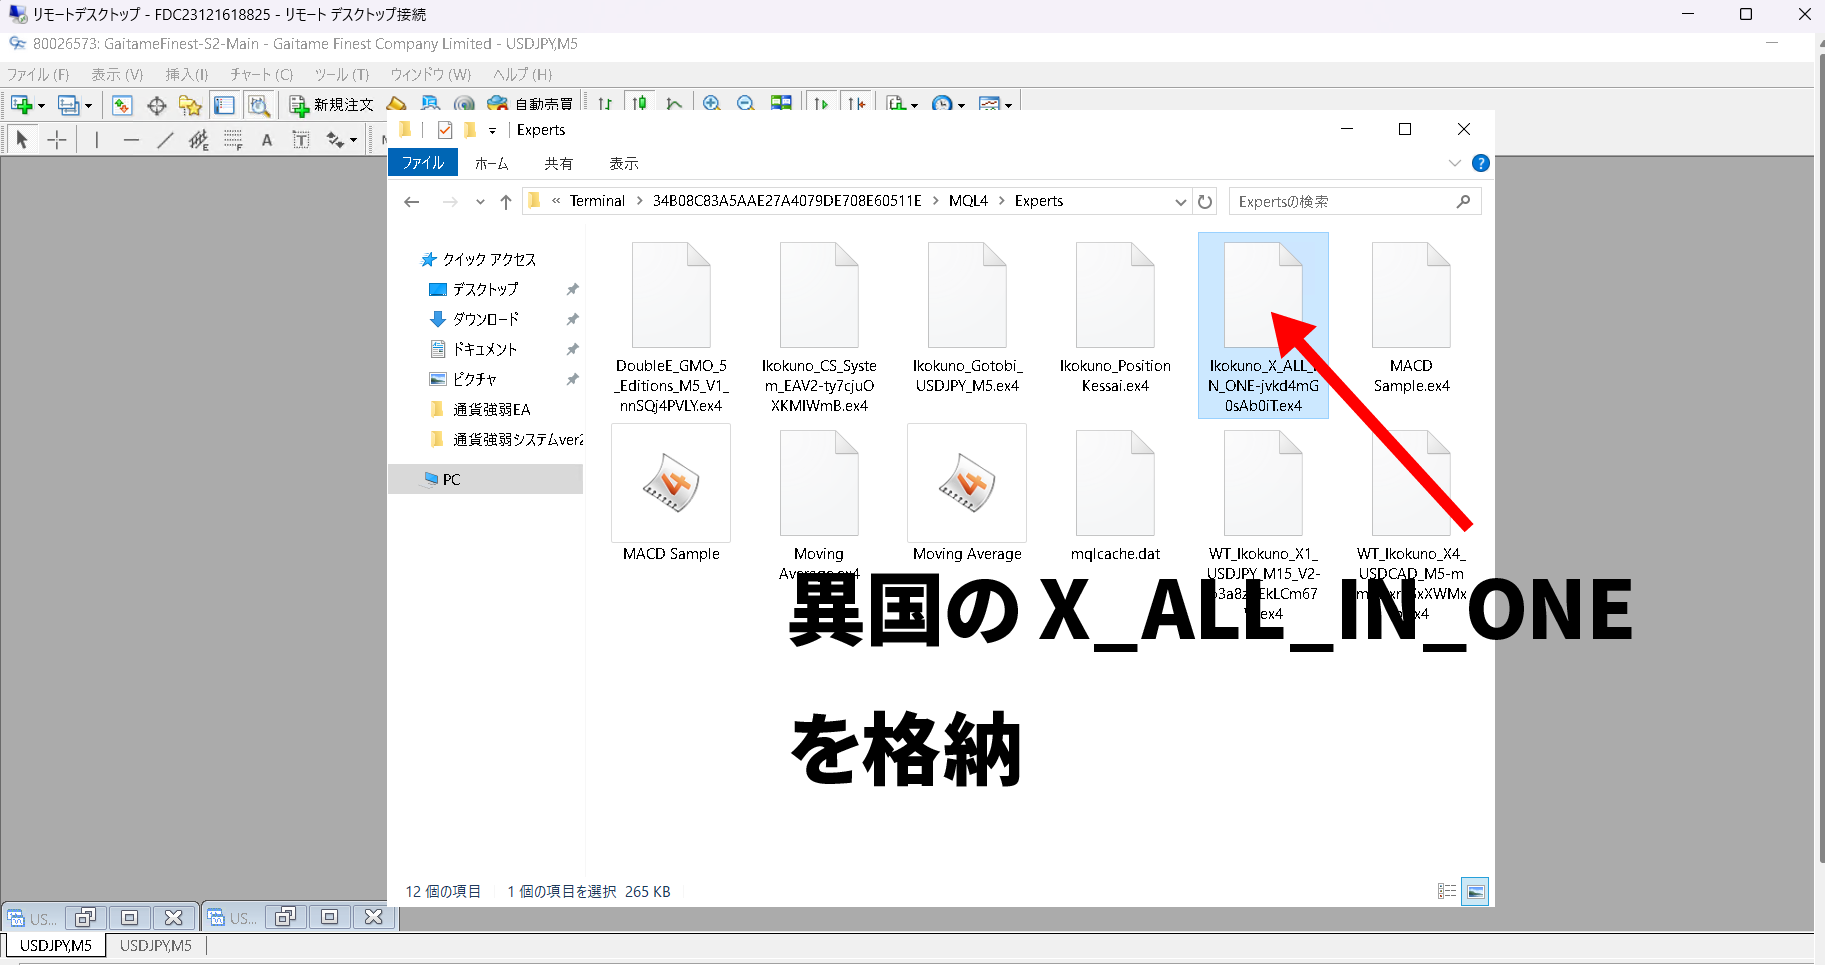Click the zoom in chart icon
Viewport: 1825px width, 965px height.
click(x=712, y=104)
